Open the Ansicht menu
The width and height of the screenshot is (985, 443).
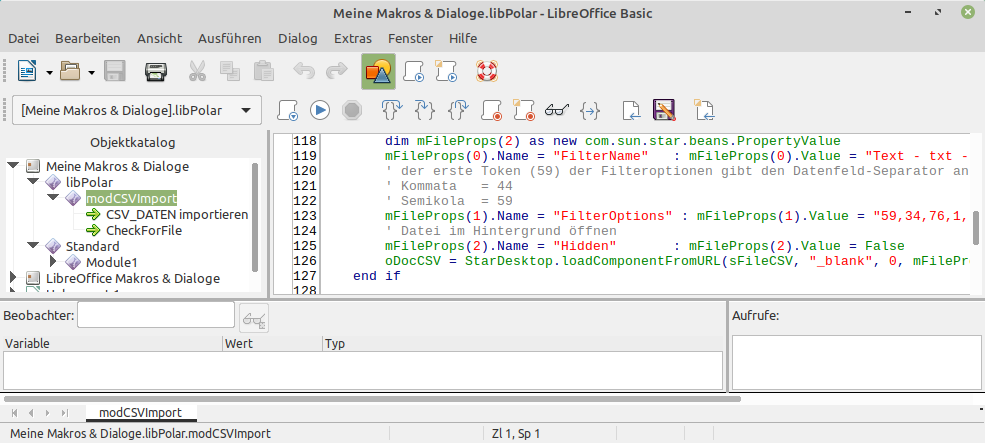point(160,38)
